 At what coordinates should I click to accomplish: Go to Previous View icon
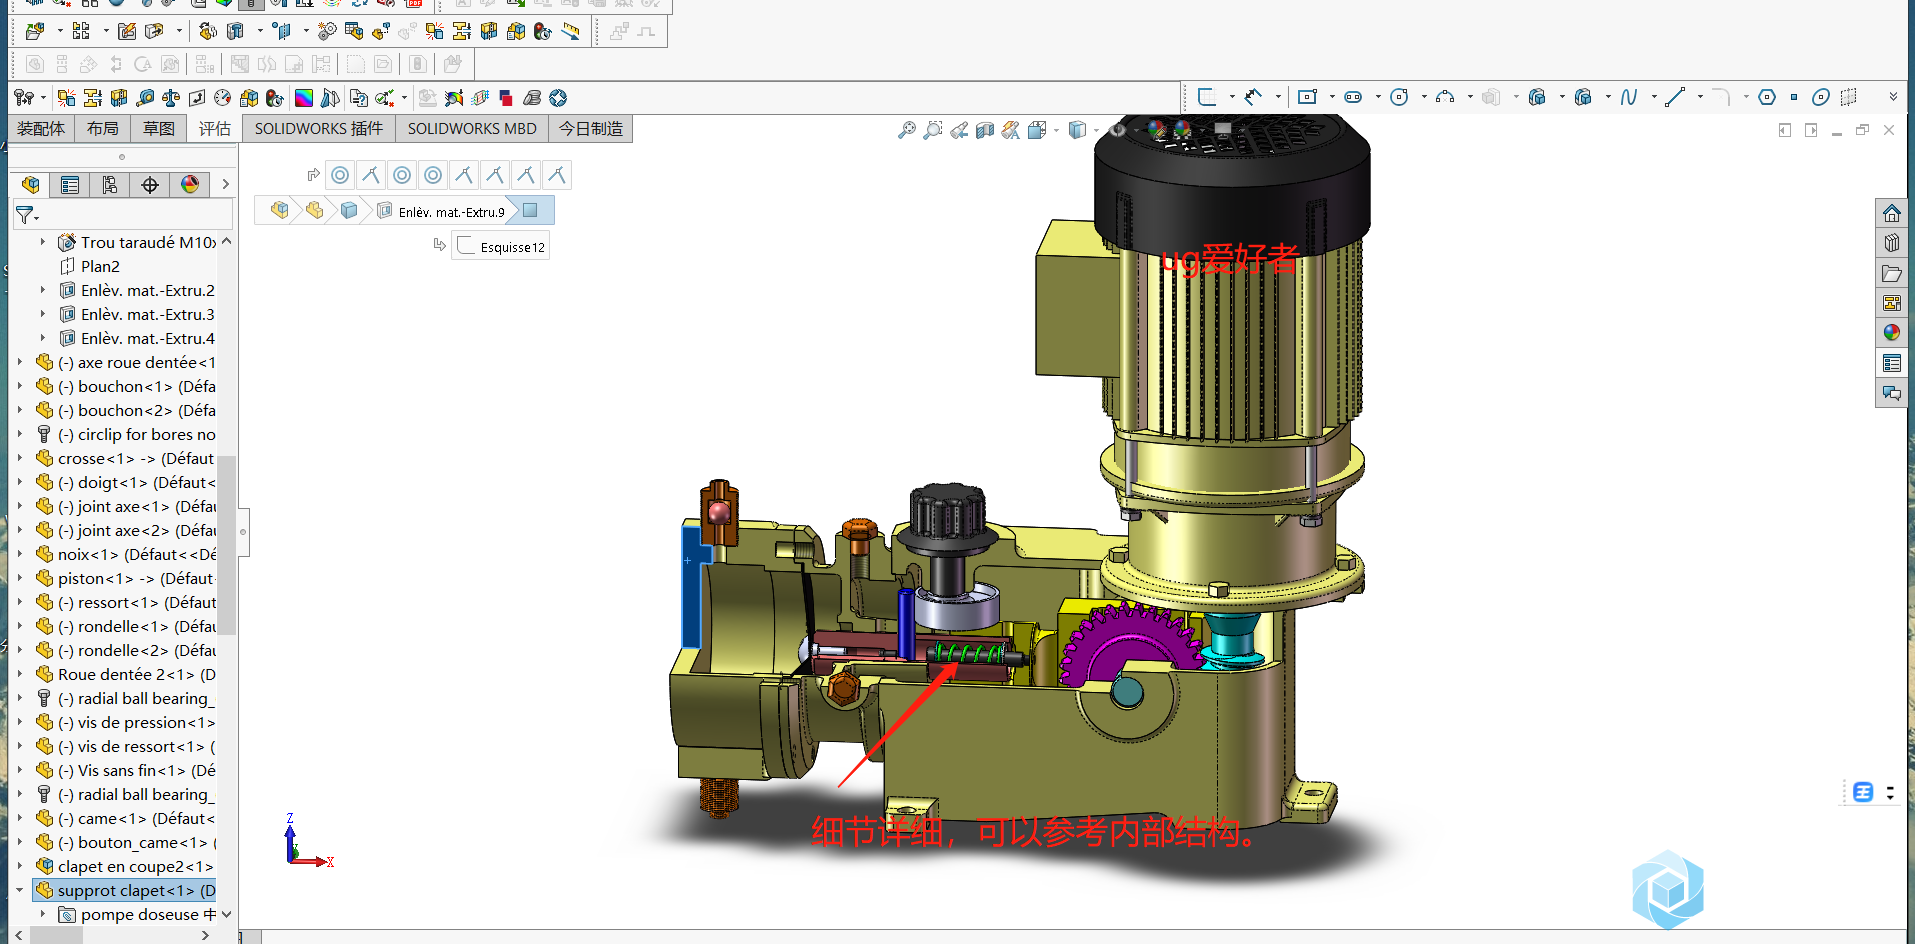(x=958, y=130)
